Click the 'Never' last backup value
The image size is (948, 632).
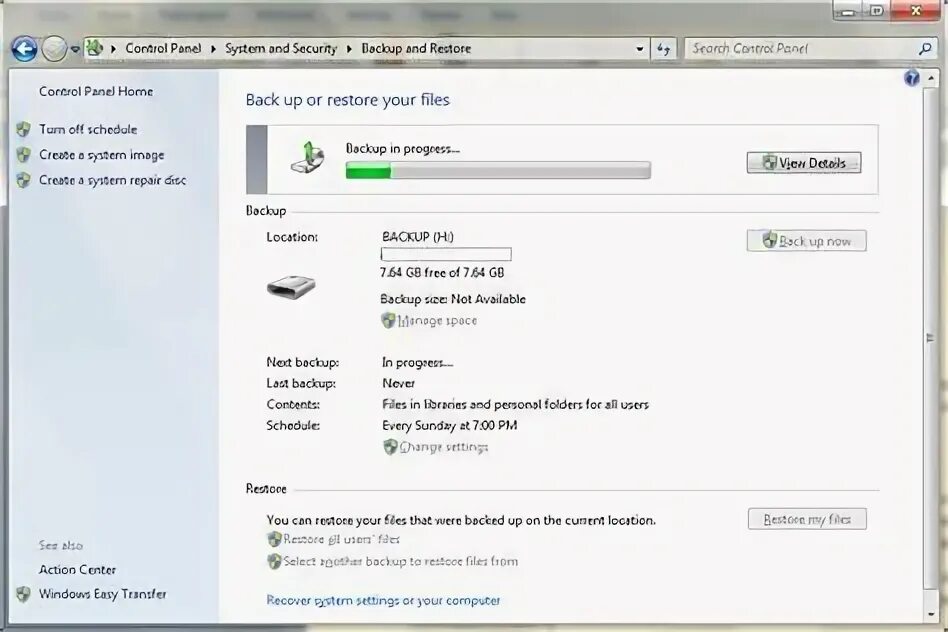coord(398,383)
